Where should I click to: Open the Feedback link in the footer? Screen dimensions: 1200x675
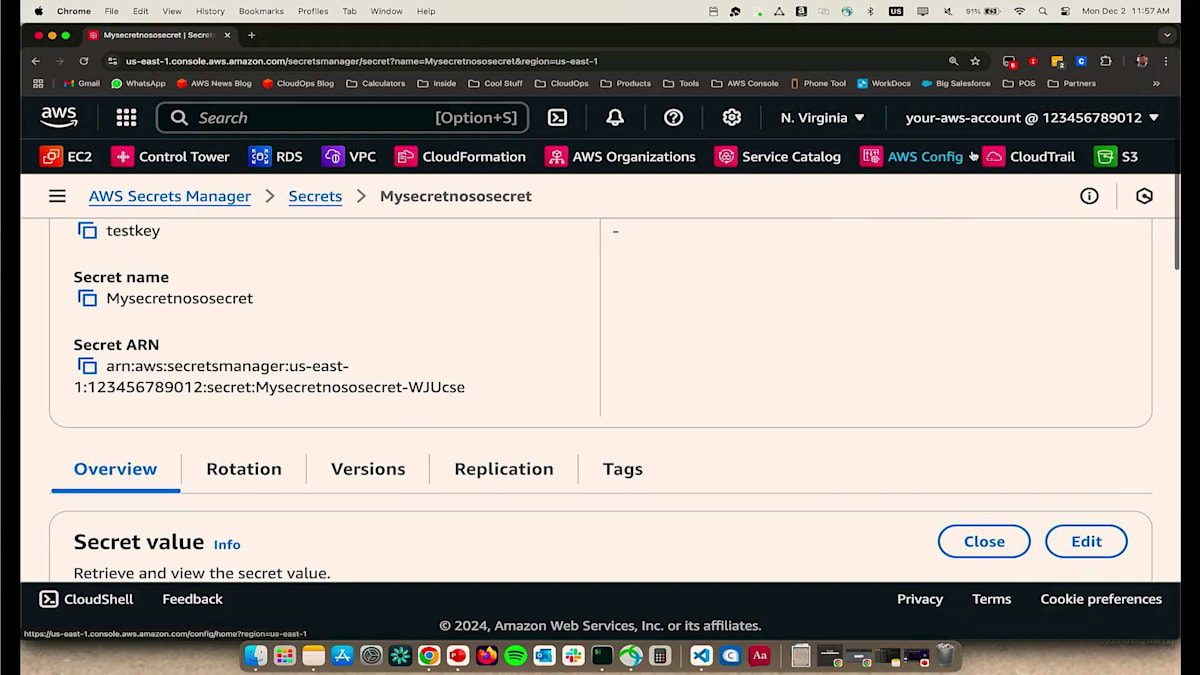pos(192,599)
